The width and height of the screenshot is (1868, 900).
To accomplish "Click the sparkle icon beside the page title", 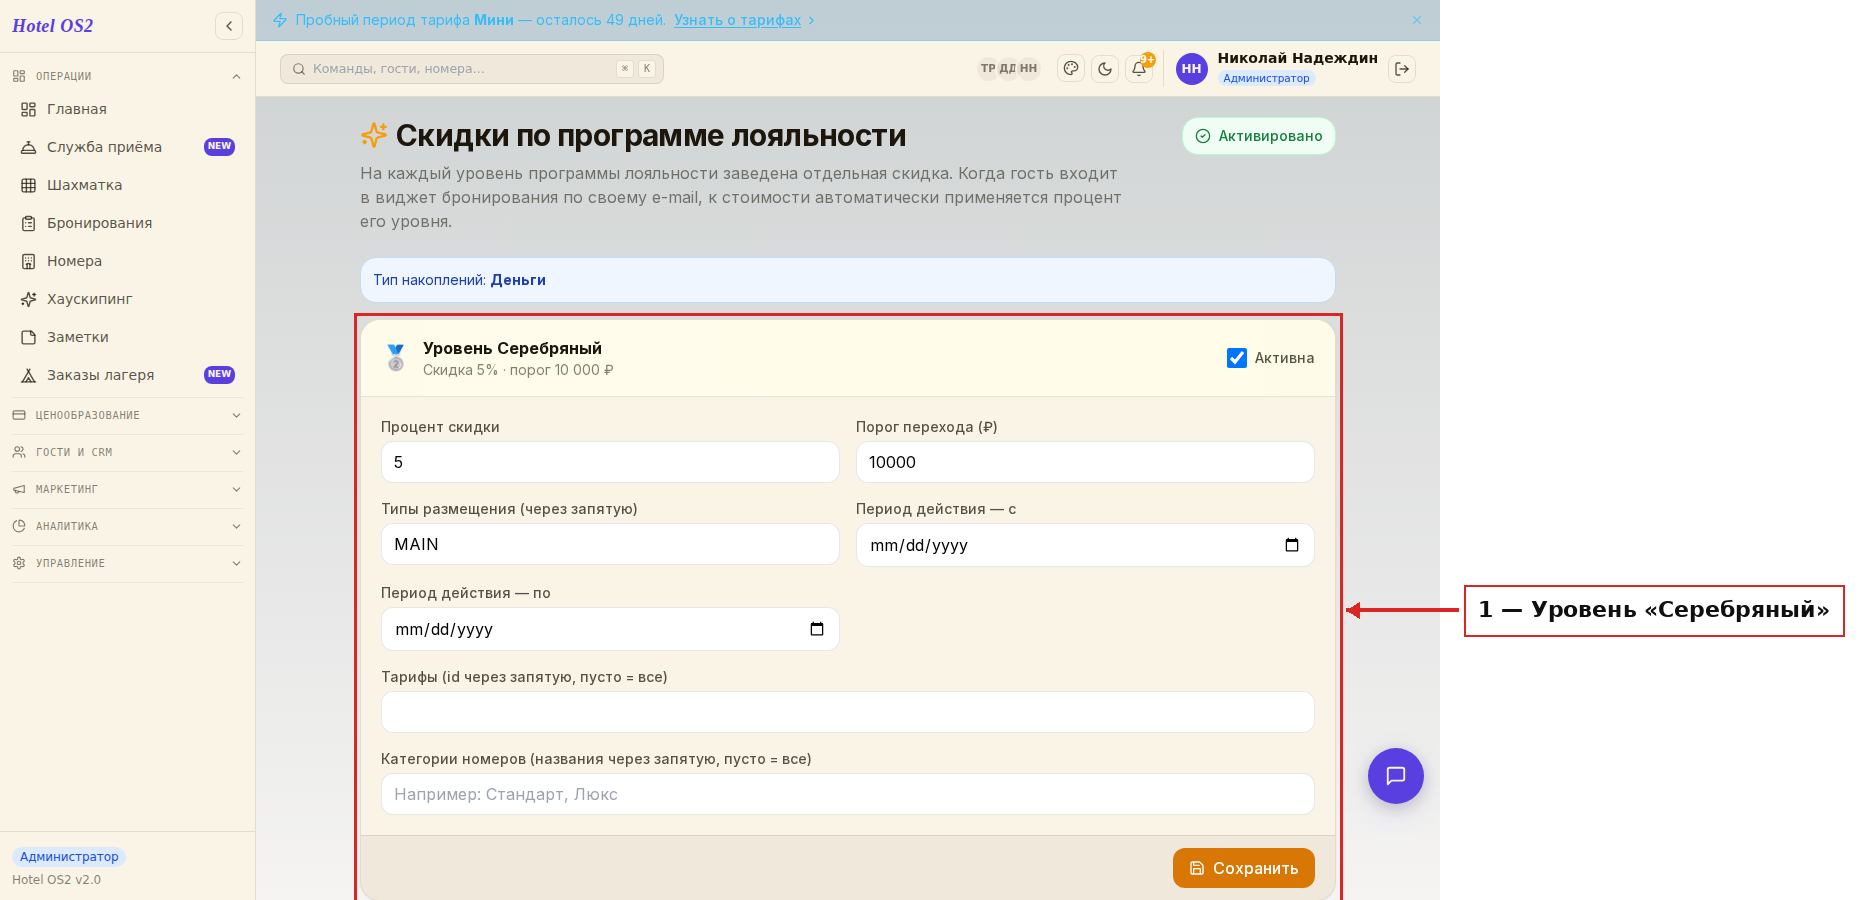I will tap(374, 135).
